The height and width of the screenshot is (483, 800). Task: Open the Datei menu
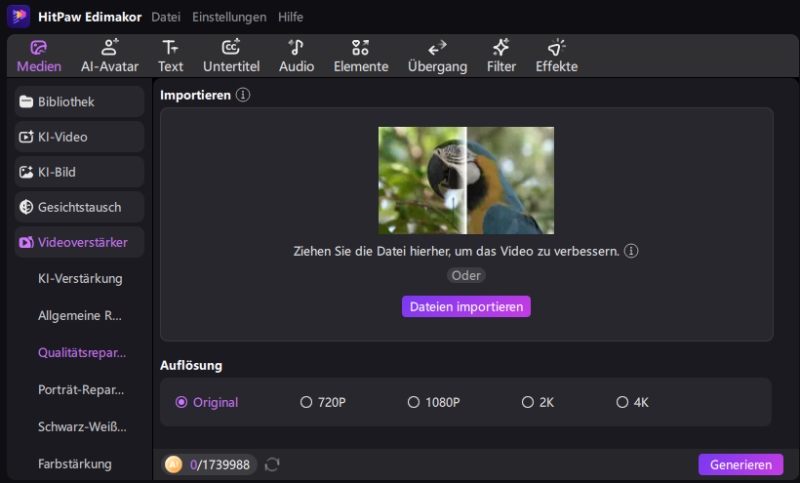coord(167,17)
